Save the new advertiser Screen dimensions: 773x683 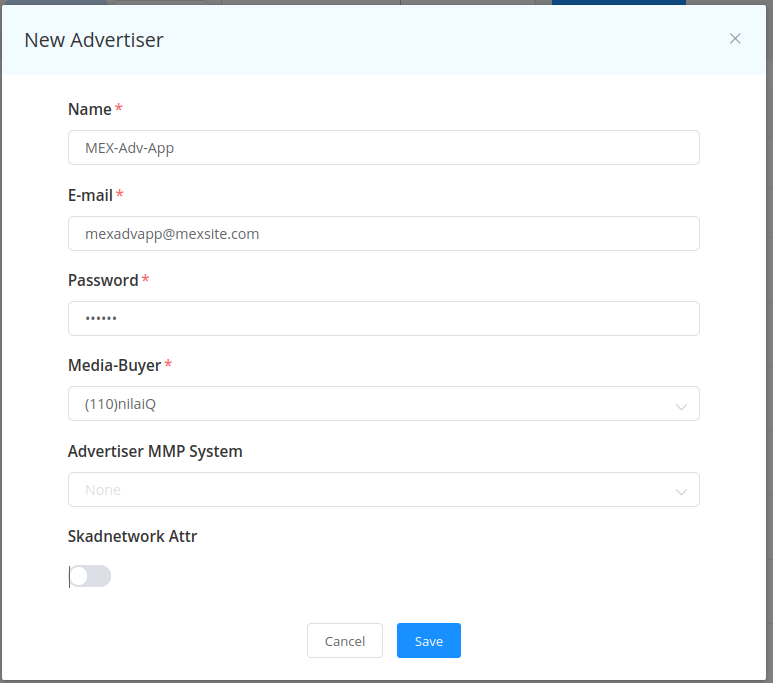[x=428, y=641]
